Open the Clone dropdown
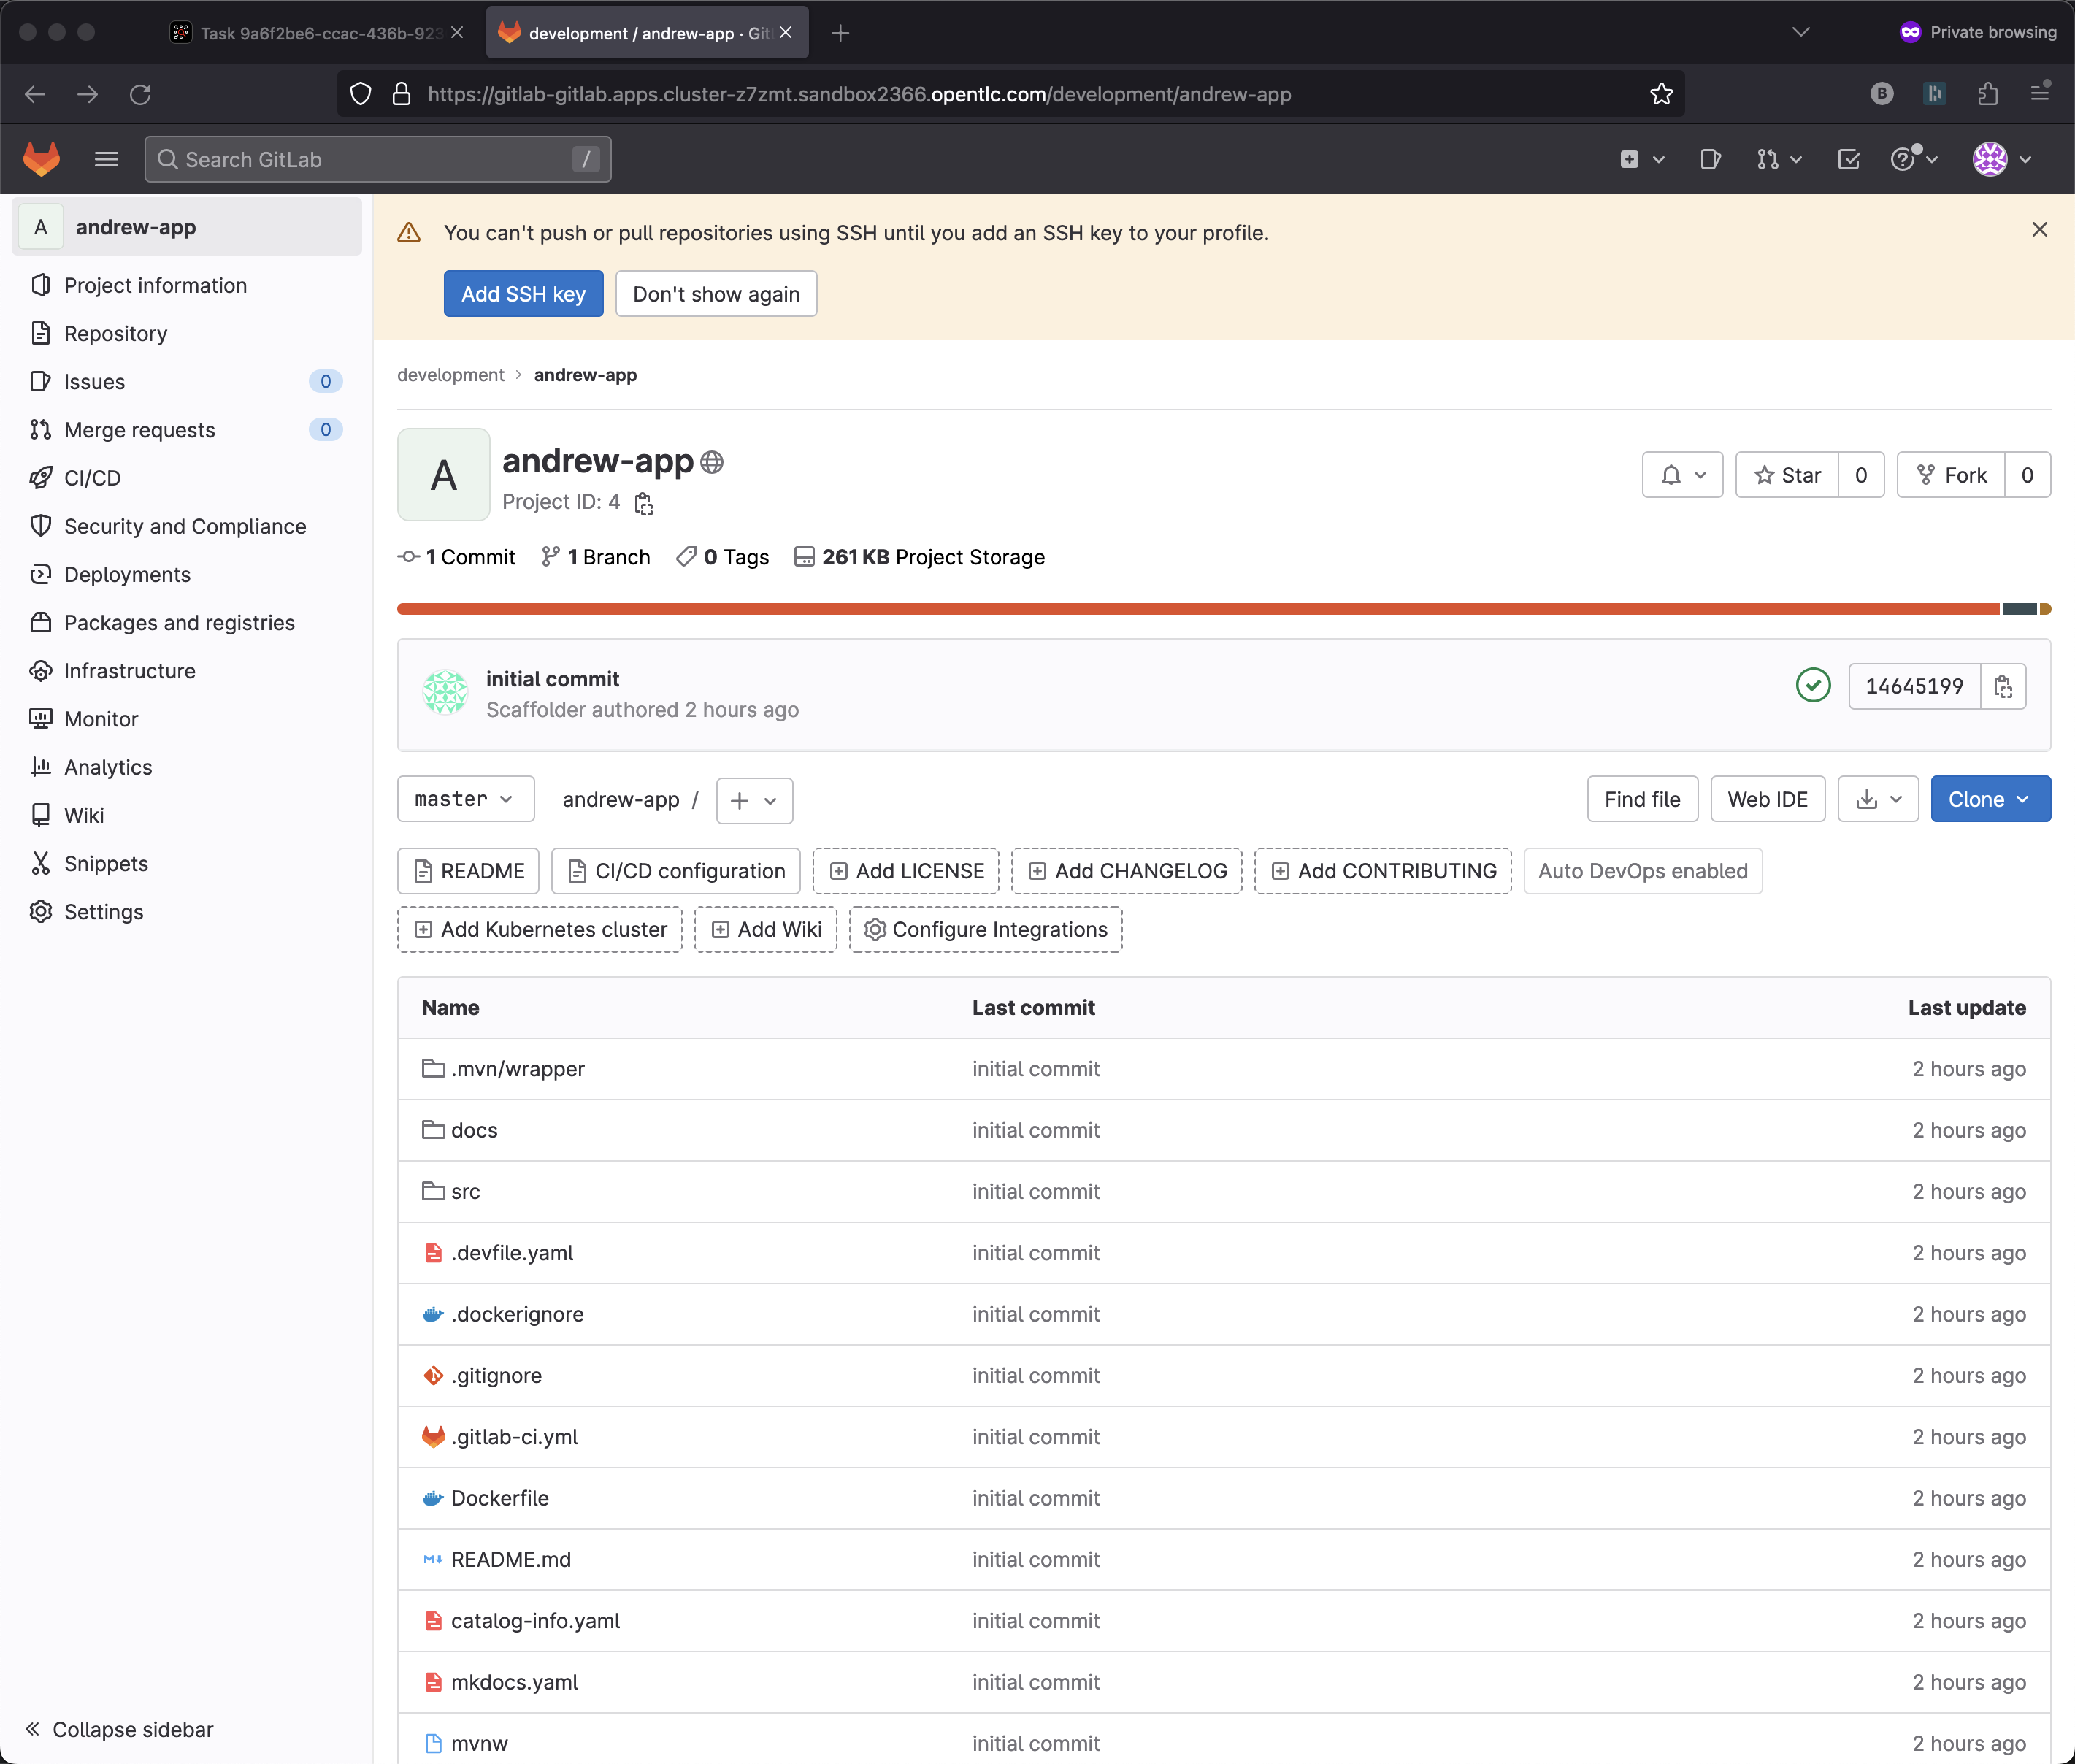Screen dimensions: 2075x1764 1989,799
